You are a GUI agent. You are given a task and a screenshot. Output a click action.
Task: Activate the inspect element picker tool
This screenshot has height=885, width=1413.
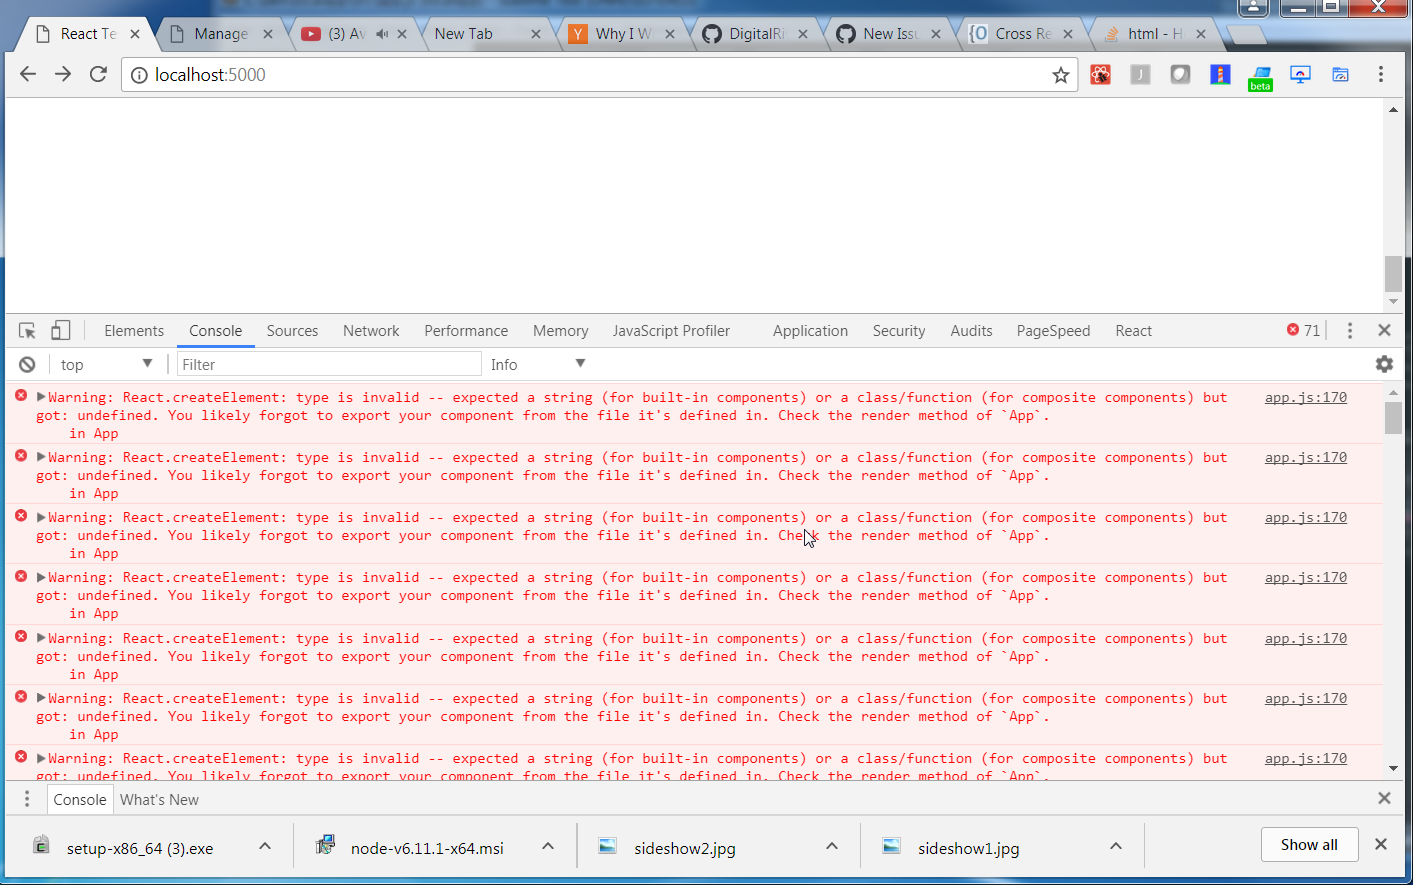[x=27, y=330]
